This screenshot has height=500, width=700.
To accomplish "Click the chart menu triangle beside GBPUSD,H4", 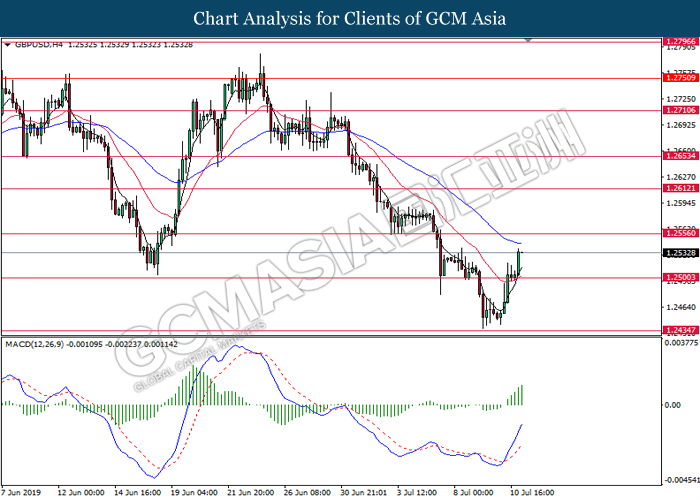I will [x=7, y=45].
